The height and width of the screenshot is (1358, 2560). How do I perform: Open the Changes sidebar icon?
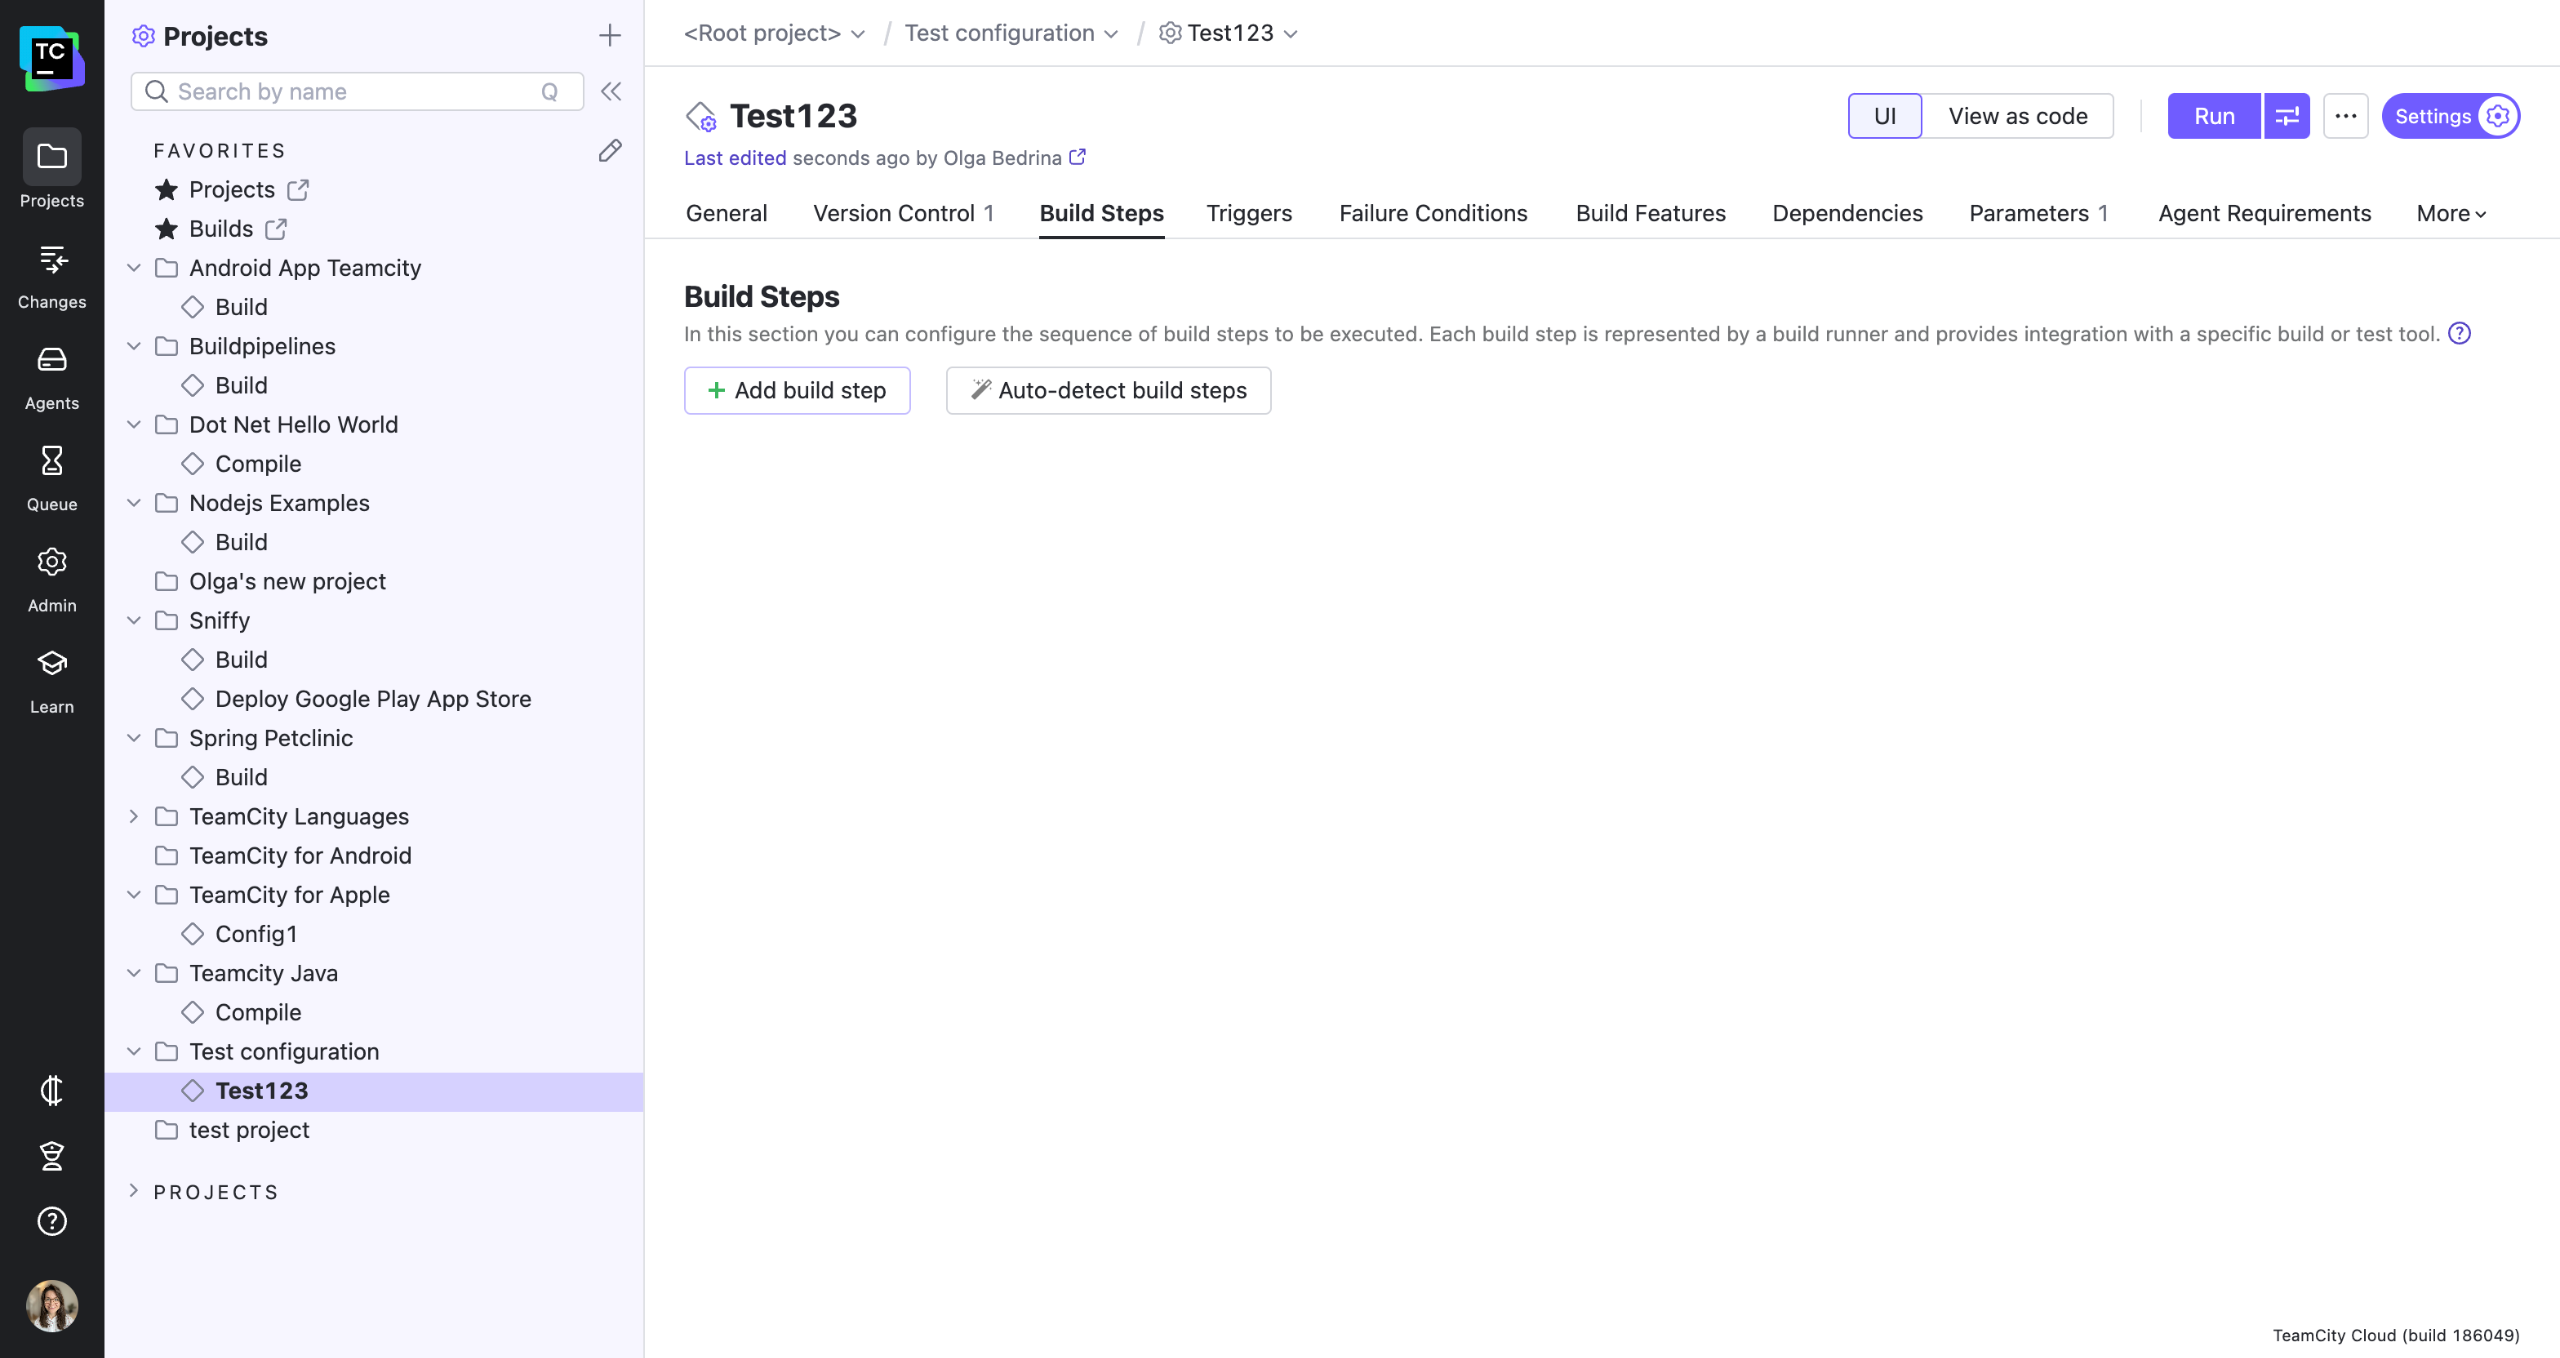click(52, 275)
